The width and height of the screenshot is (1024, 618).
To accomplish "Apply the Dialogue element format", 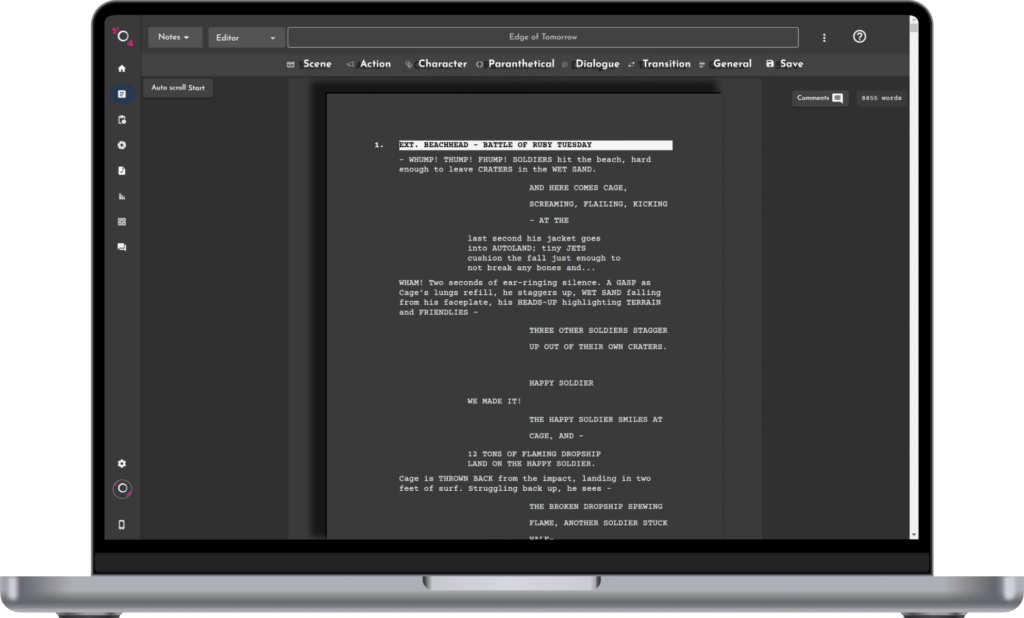I will click(591, 64).
